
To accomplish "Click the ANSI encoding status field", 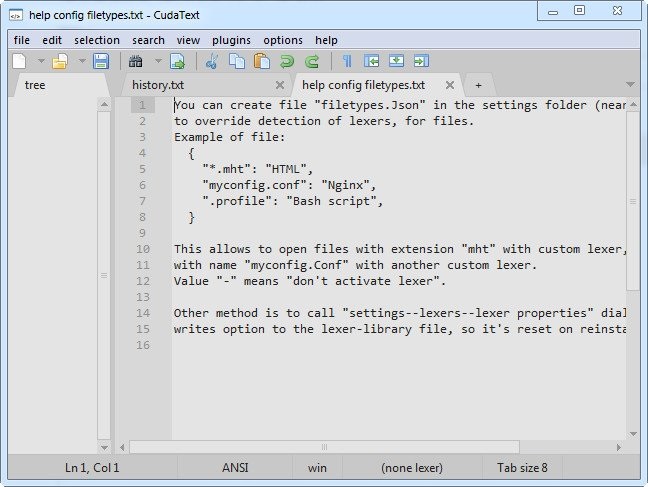I will coord(235,467).
